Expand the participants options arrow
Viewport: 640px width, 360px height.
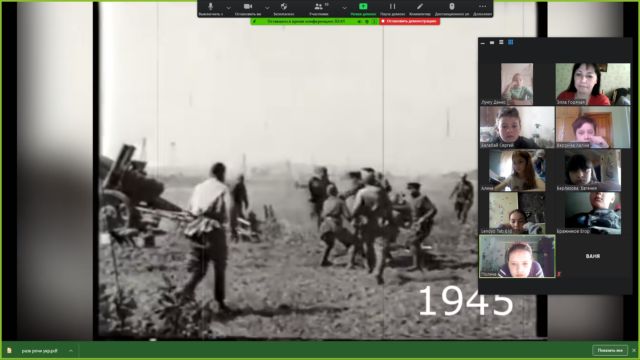coord(344,8)
